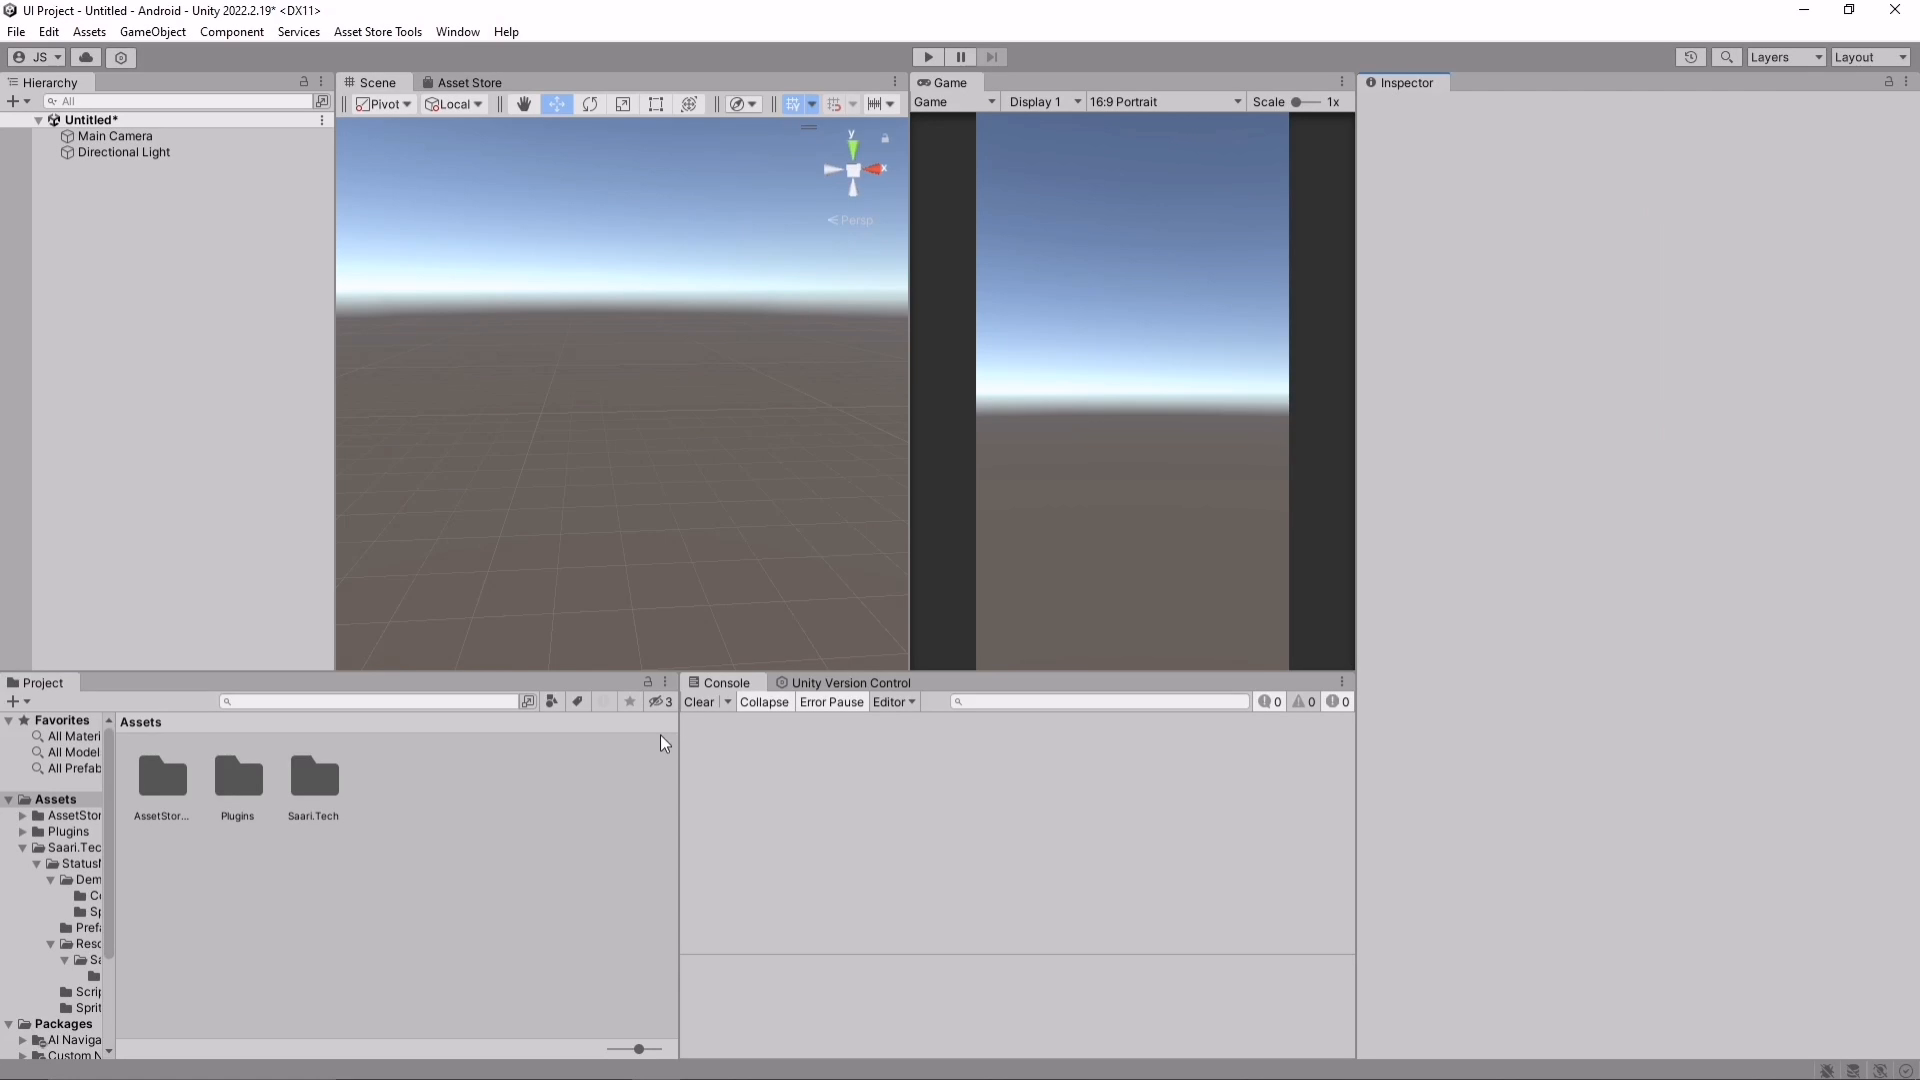Select the Rect transform tool
The width and height of the screenshot is (1920, 1080).
tap(656, 104)
